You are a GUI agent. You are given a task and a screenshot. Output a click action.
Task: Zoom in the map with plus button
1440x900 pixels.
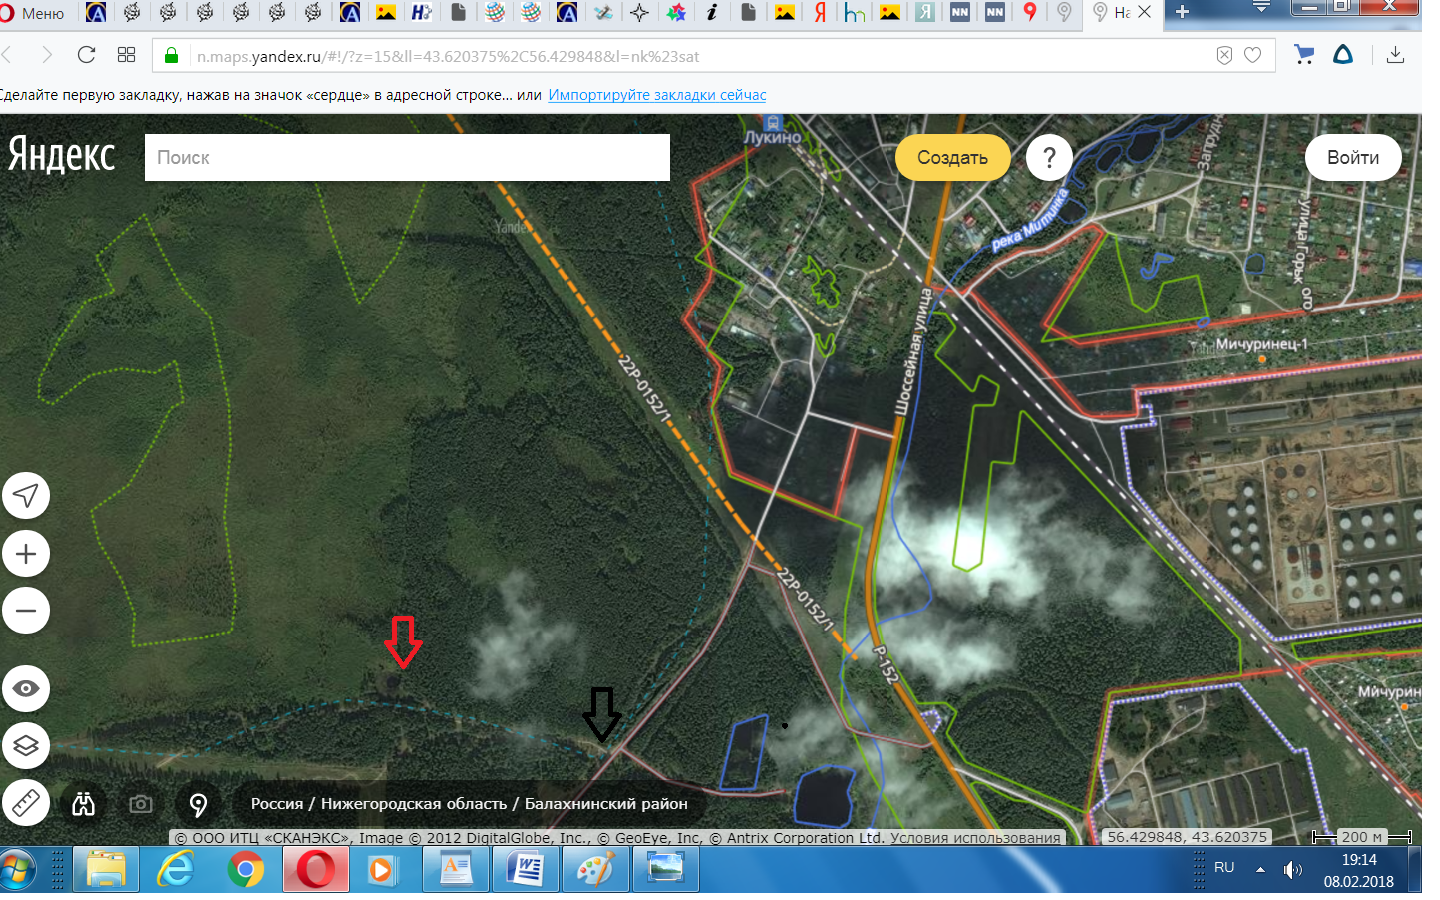tap(26, 554)
